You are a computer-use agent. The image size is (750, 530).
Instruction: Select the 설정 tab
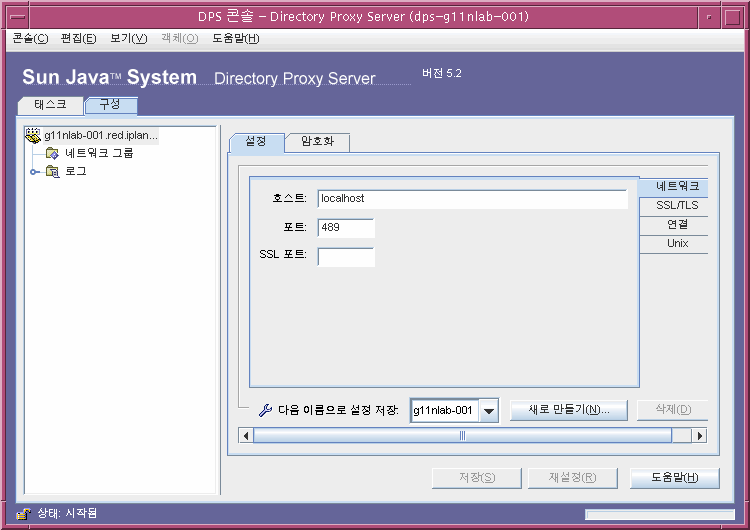click(256, 142)
